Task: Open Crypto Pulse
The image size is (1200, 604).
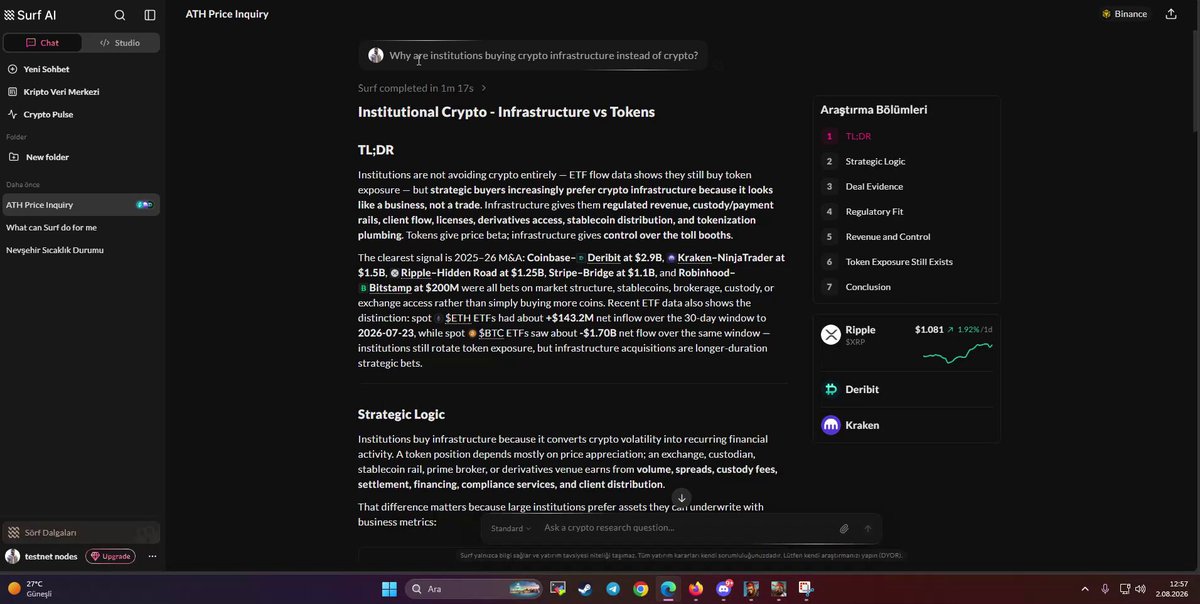Action: coord(40,114)
